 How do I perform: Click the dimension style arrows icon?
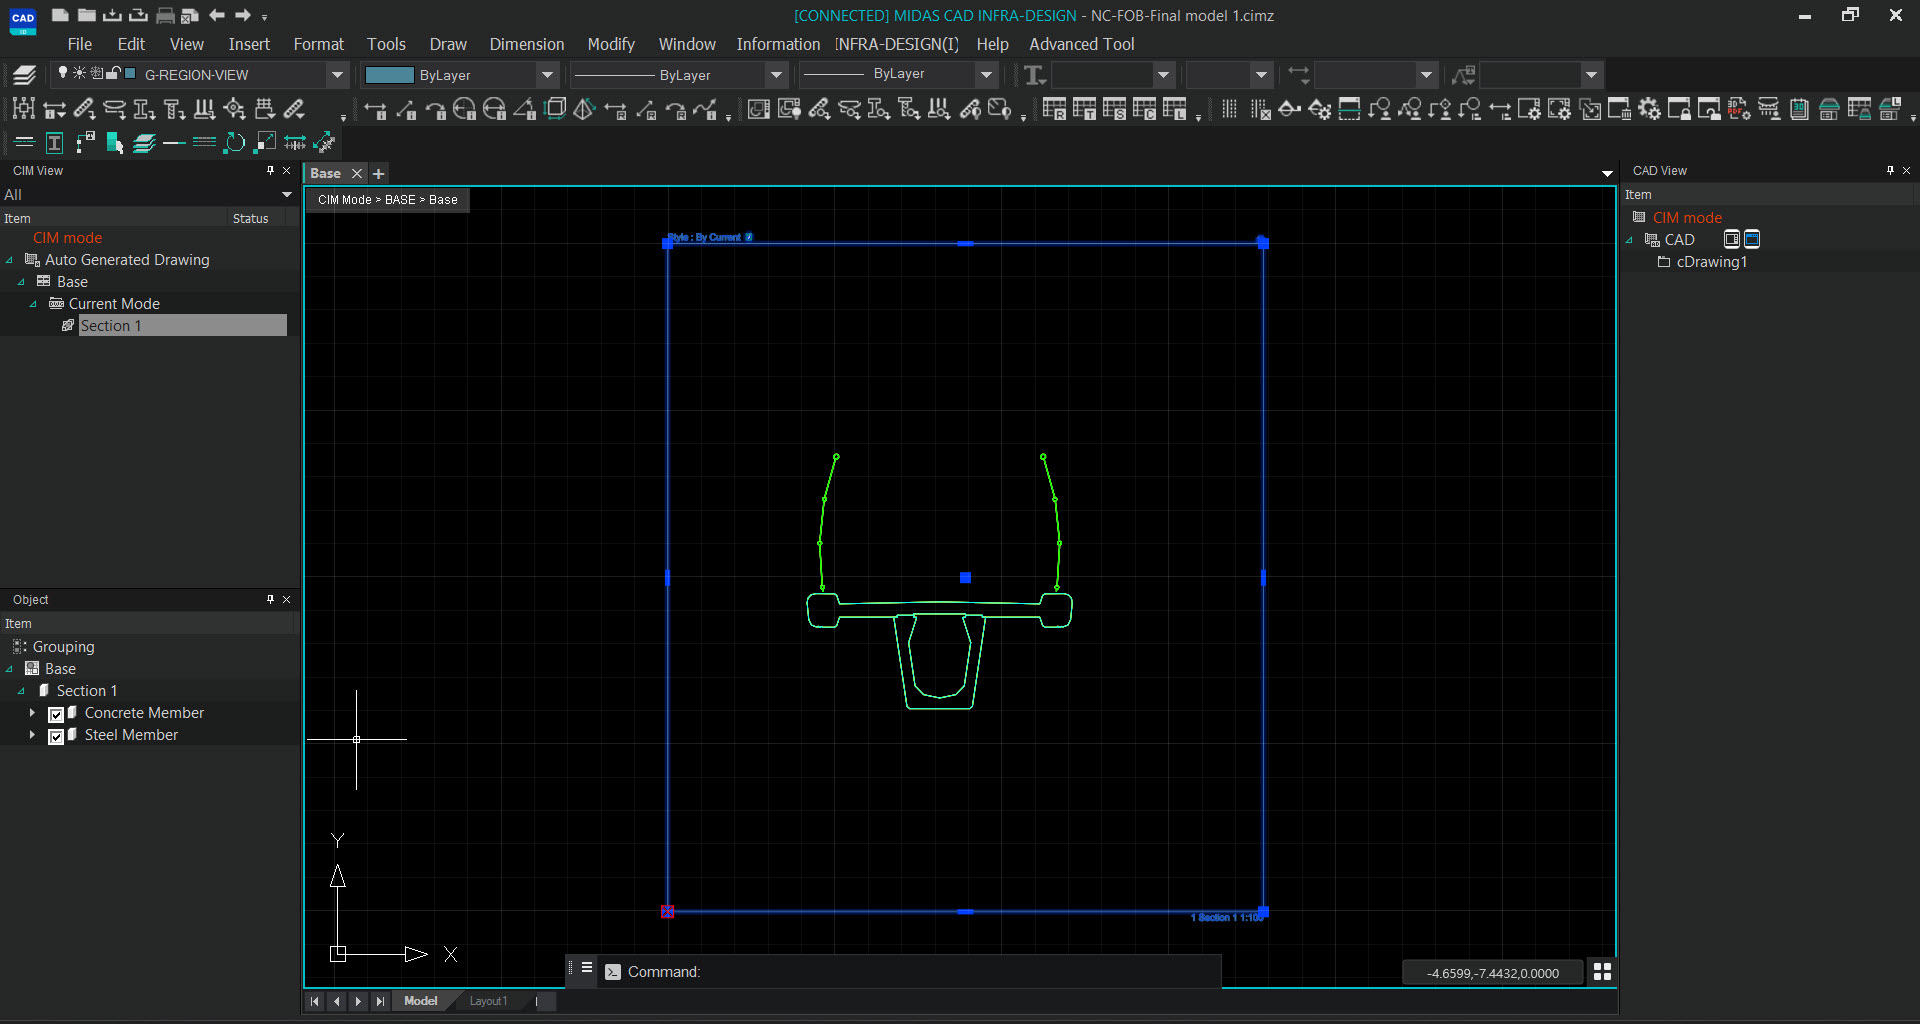click(x=1298, y=74)
